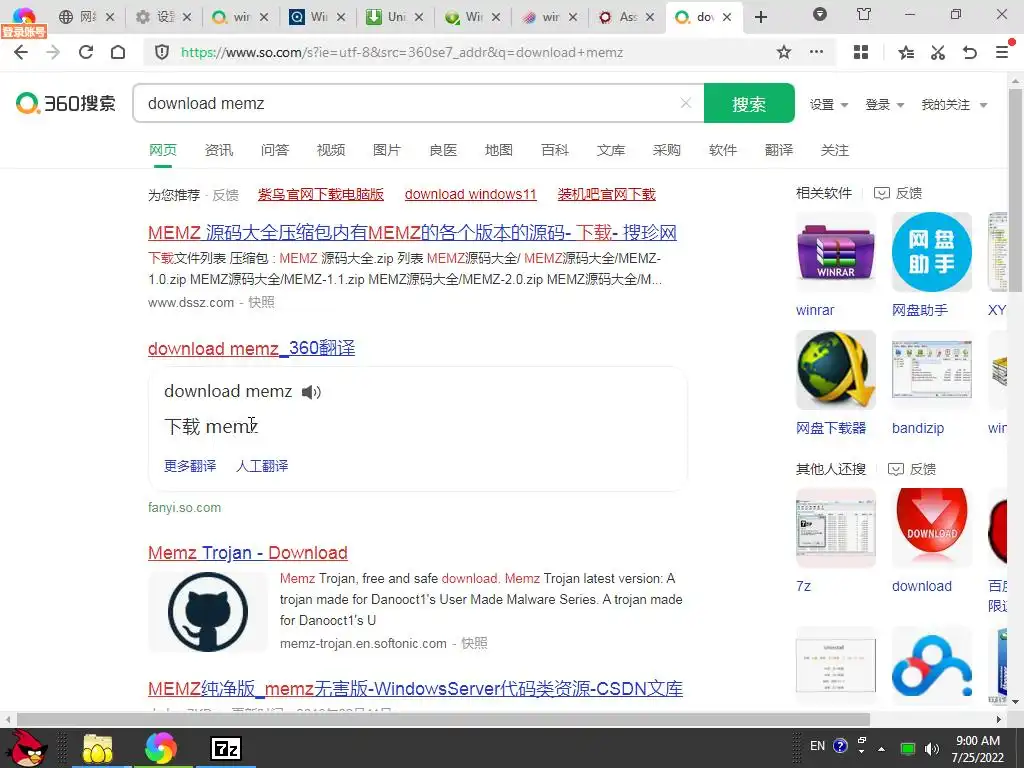Reload the current page

coord(86,52)
